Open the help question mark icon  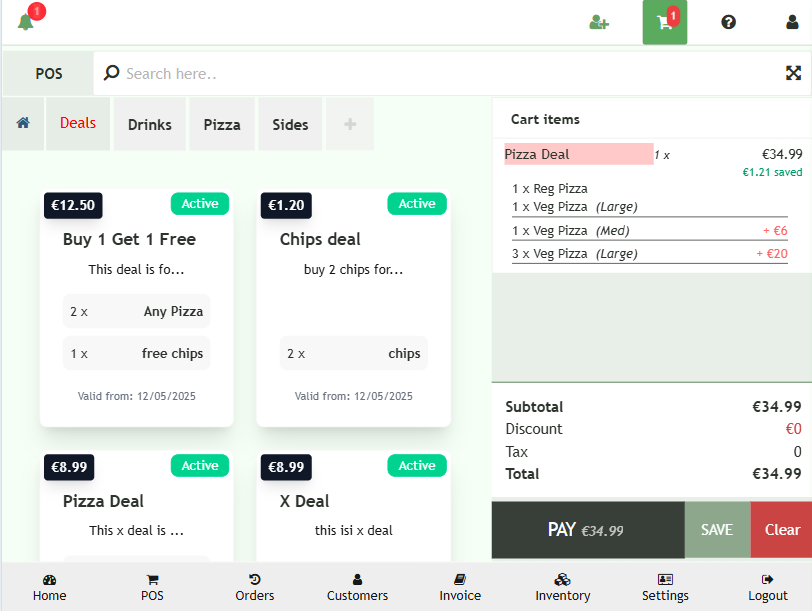[729, 22]
